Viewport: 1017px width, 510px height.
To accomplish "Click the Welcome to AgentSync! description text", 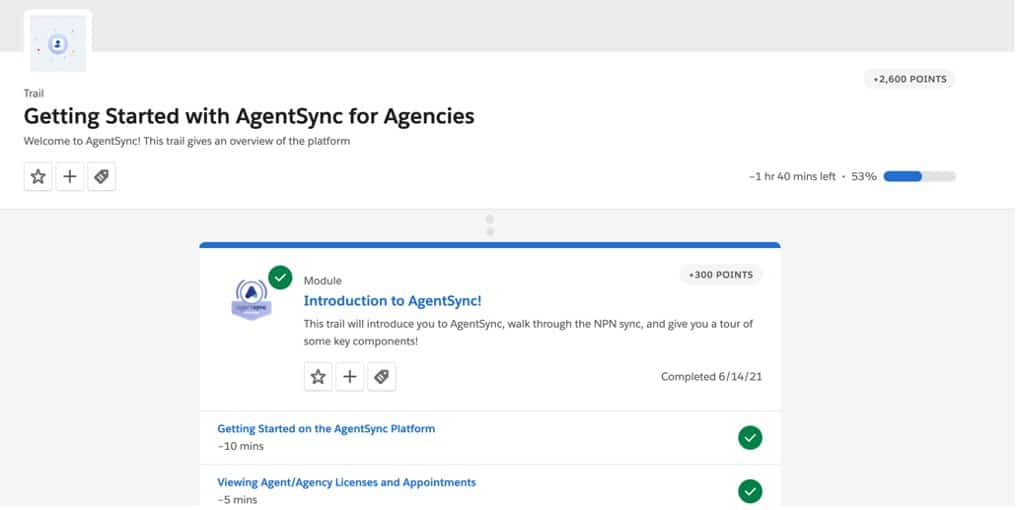I will [x=187, y=141].
